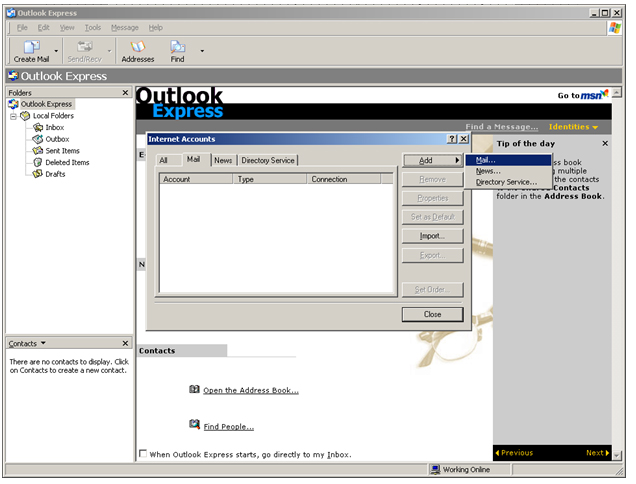Click the Send/Recv toolbar icon
Screen dimensions: 636x484
click(84, 47)
